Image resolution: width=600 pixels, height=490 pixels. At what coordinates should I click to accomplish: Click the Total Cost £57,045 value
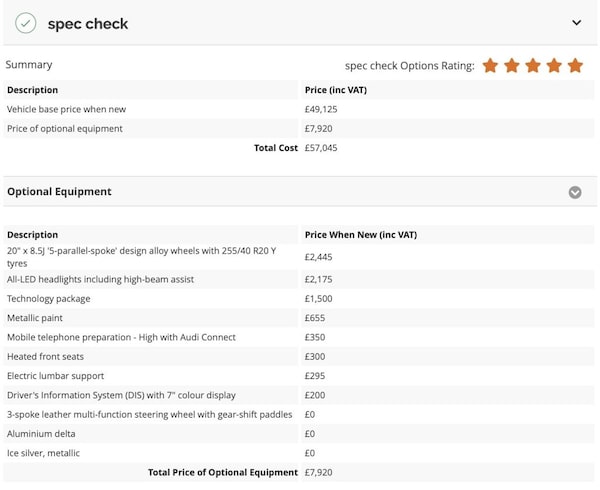[x=321, y=148]
